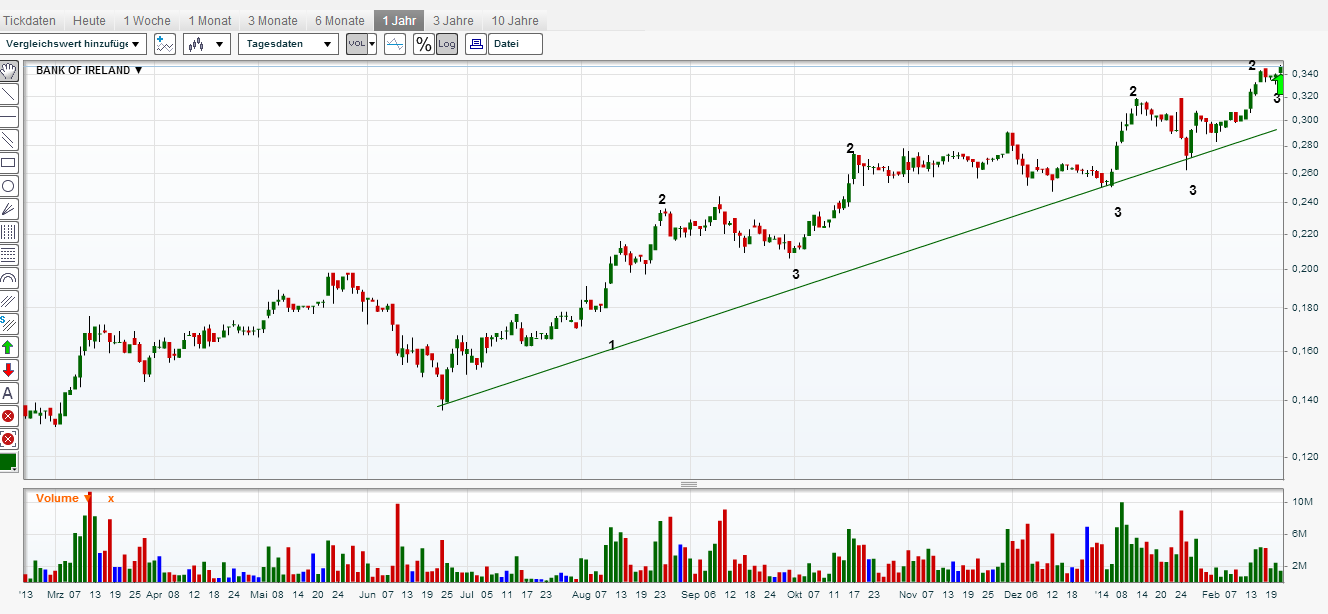
Task: Select the text annotation tool
Action: [9, 393]
